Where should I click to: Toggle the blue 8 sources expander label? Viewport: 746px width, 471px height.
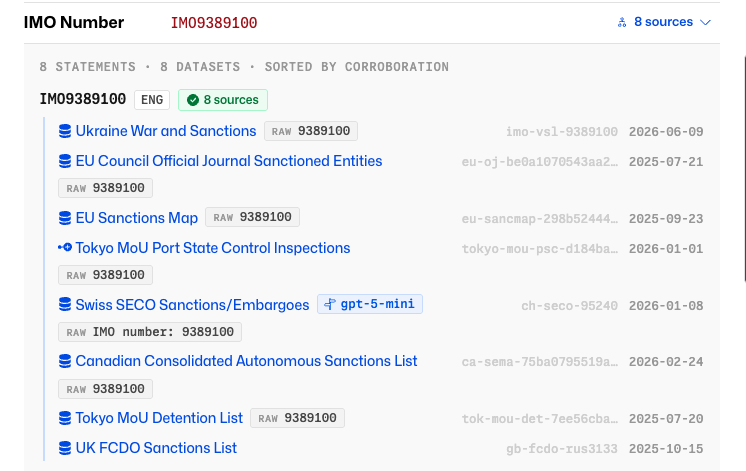click(663, 22)
